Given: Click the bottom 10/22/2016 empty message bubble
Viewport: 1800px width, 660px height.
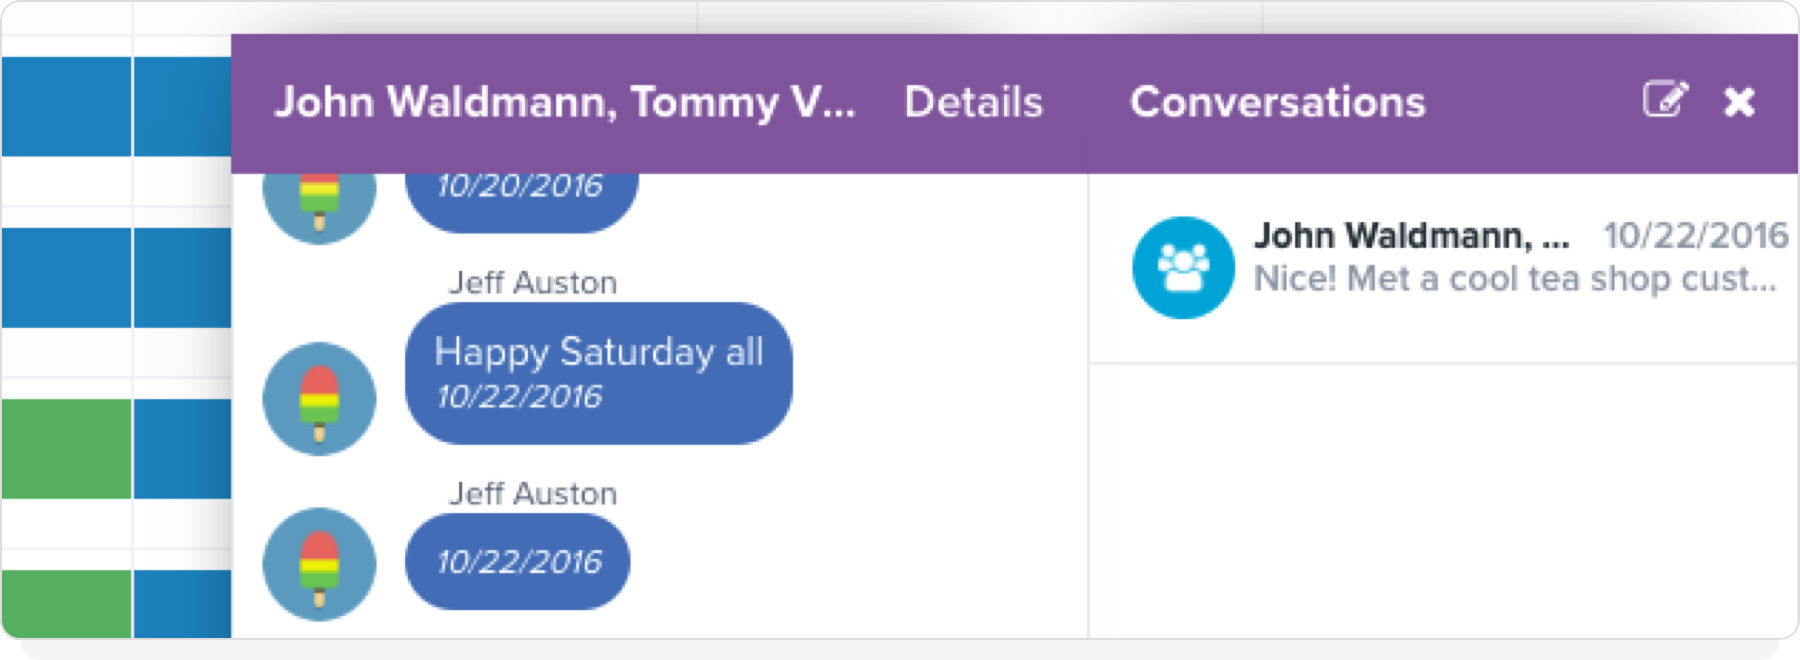Looking at the screenshot, I should [518, 562].
